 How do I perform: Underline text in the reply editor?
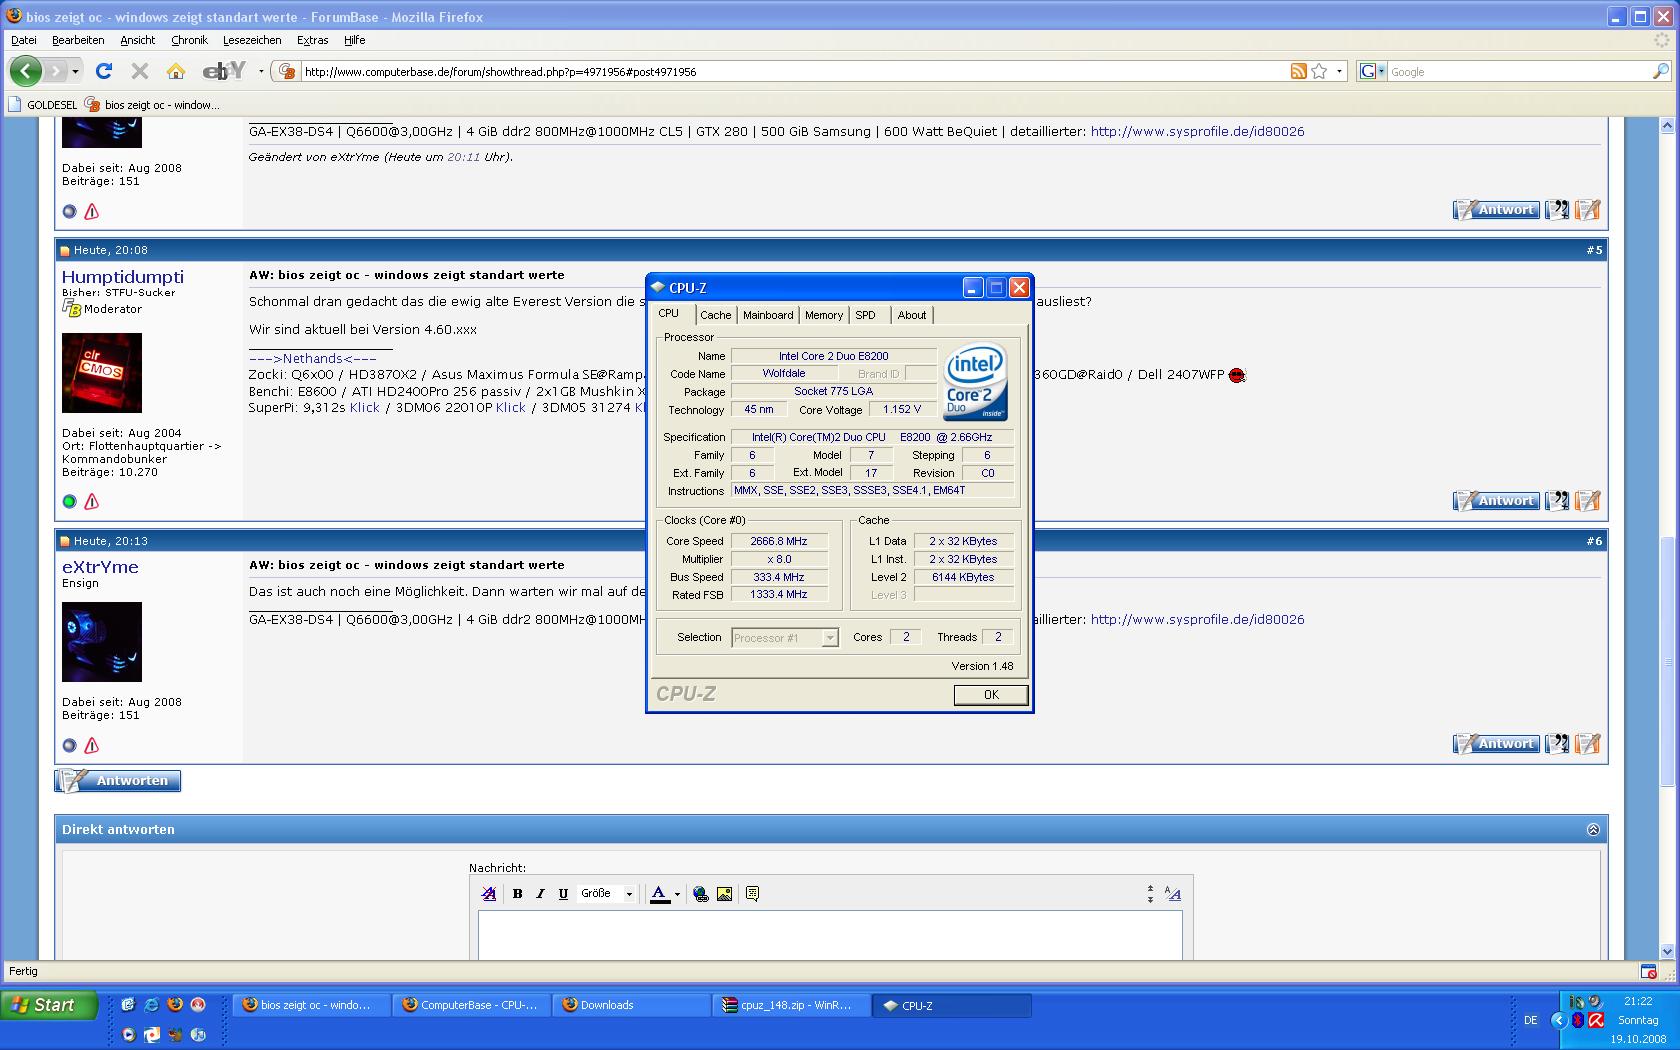[x=563, y=894]
